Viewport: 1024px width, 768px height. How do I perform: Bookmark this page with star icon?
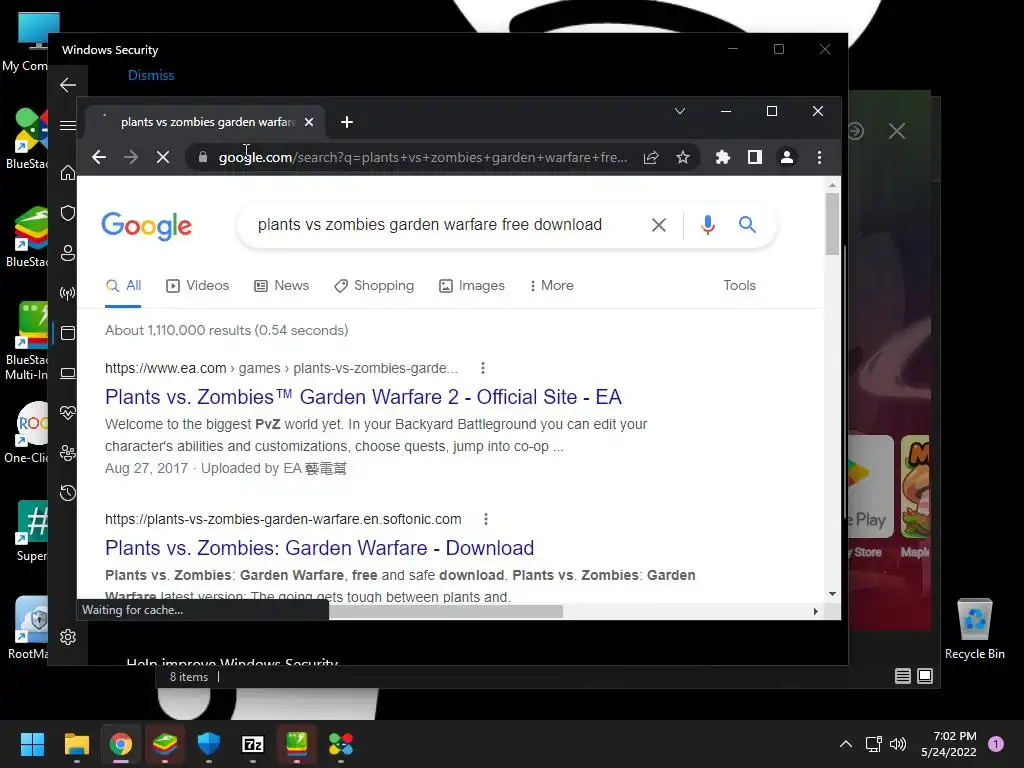click(x=683, y=157)
